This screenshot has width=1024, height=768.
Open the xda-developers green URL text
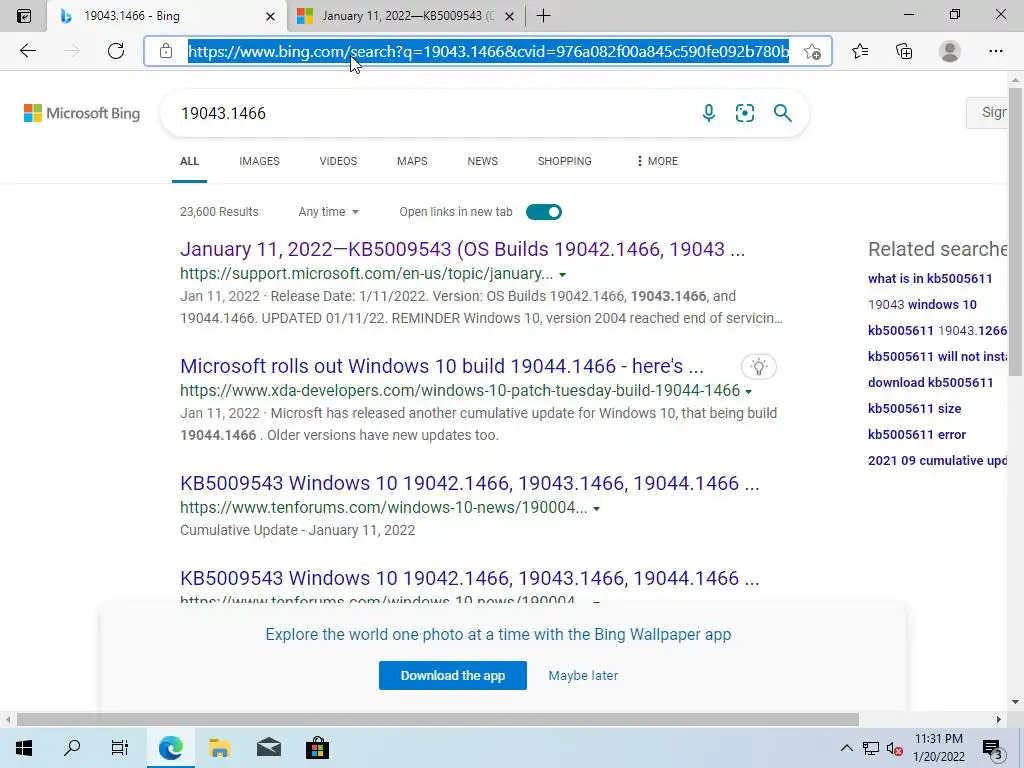460,391
